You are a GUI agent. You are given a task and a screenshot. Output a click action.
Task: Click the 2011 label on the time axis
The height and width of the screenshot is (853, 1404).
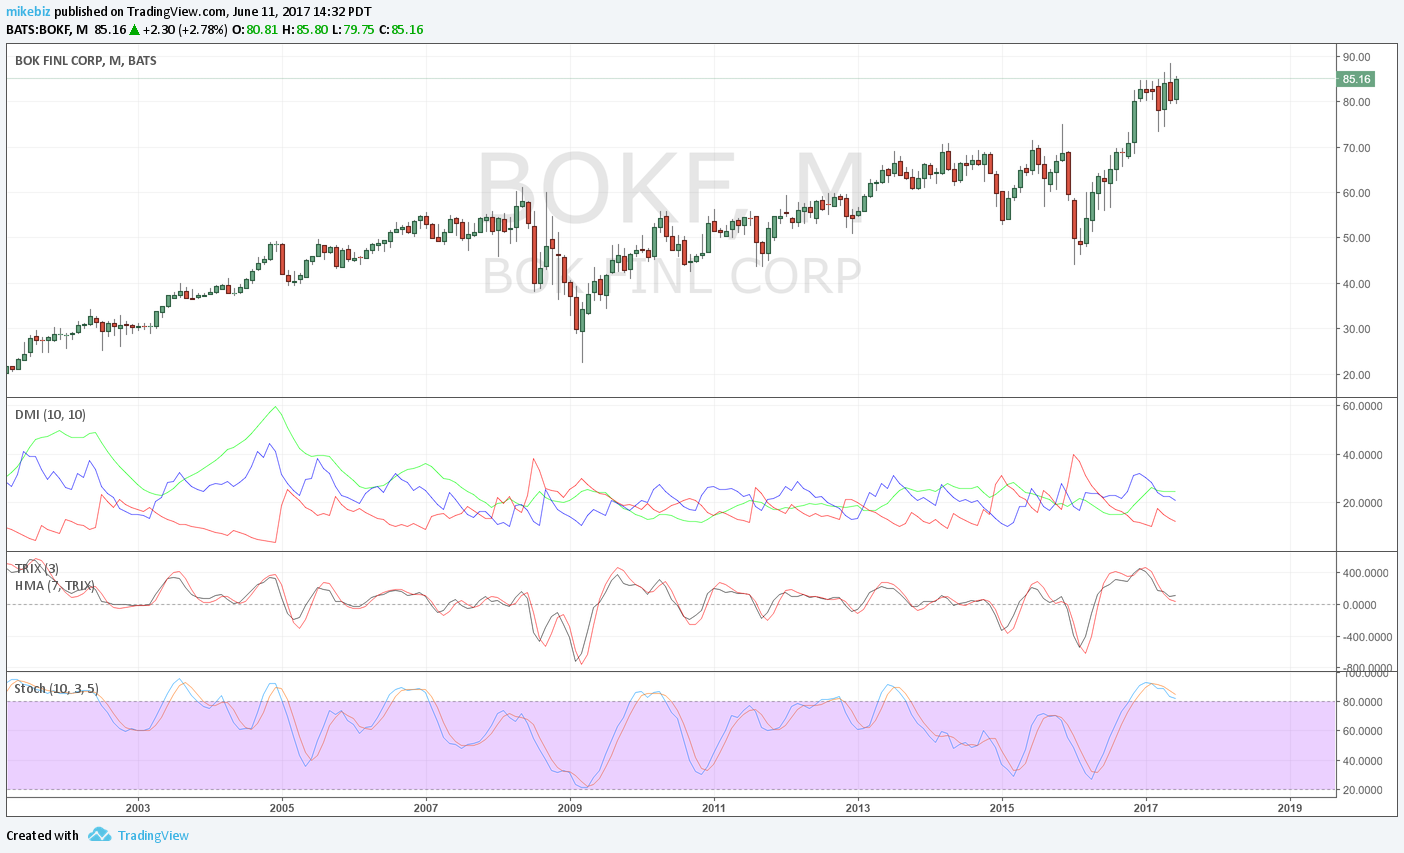click(714, 807)
